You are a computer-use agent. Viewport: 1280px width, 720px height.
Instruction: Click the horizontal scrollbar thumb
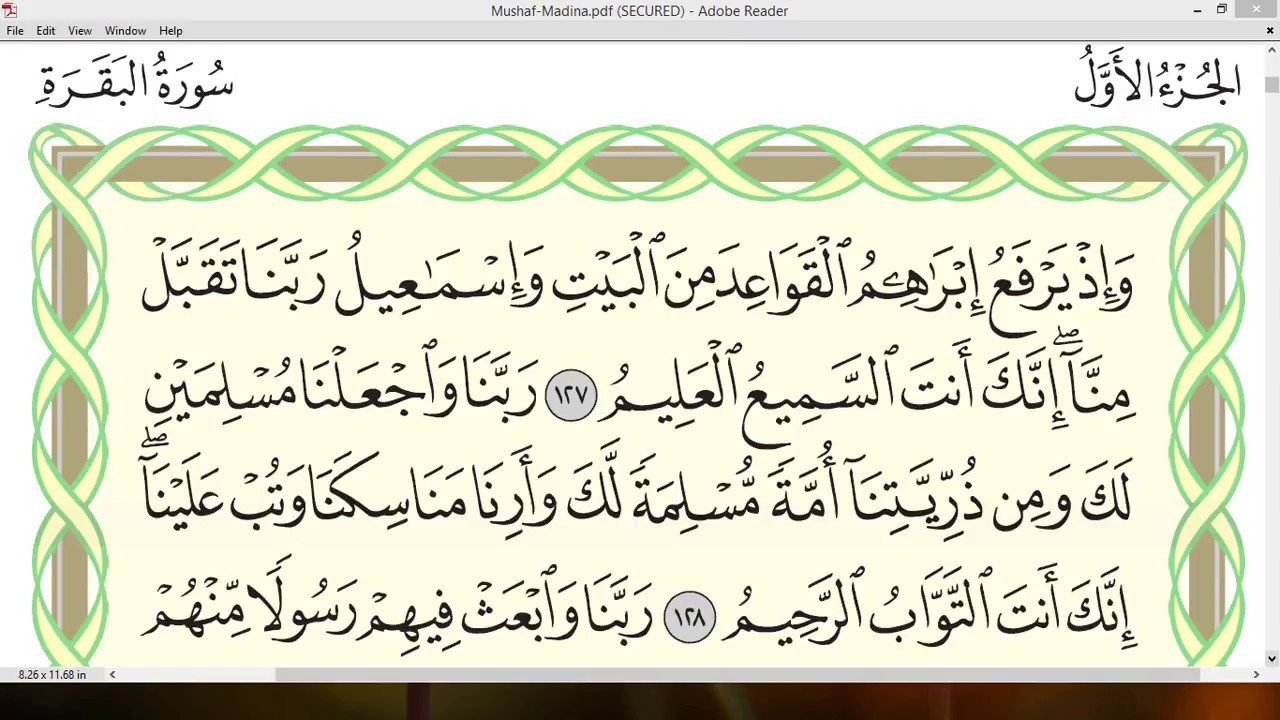coord(738,675)
